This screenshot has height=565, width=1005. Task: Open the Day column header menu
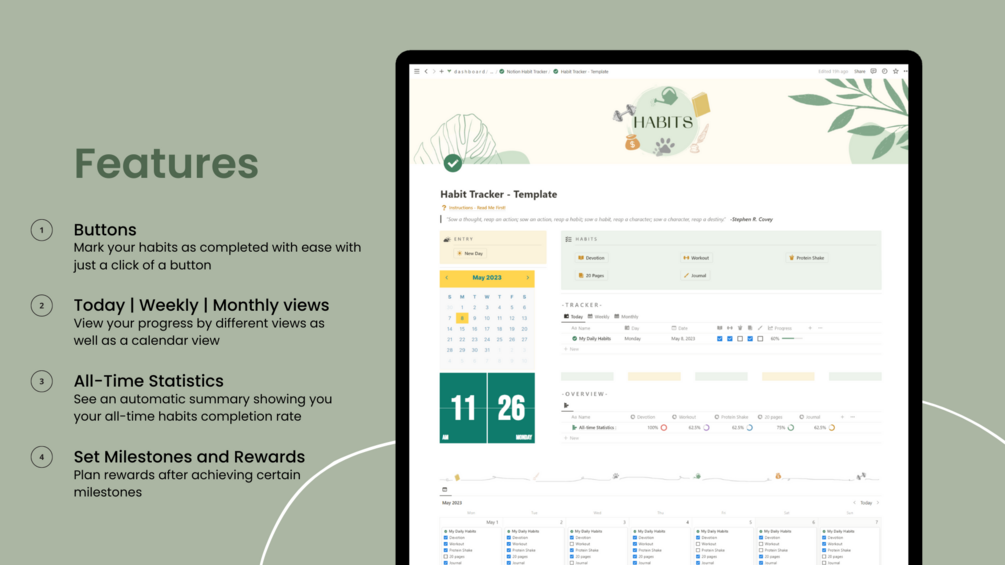(x=632, y=328)
